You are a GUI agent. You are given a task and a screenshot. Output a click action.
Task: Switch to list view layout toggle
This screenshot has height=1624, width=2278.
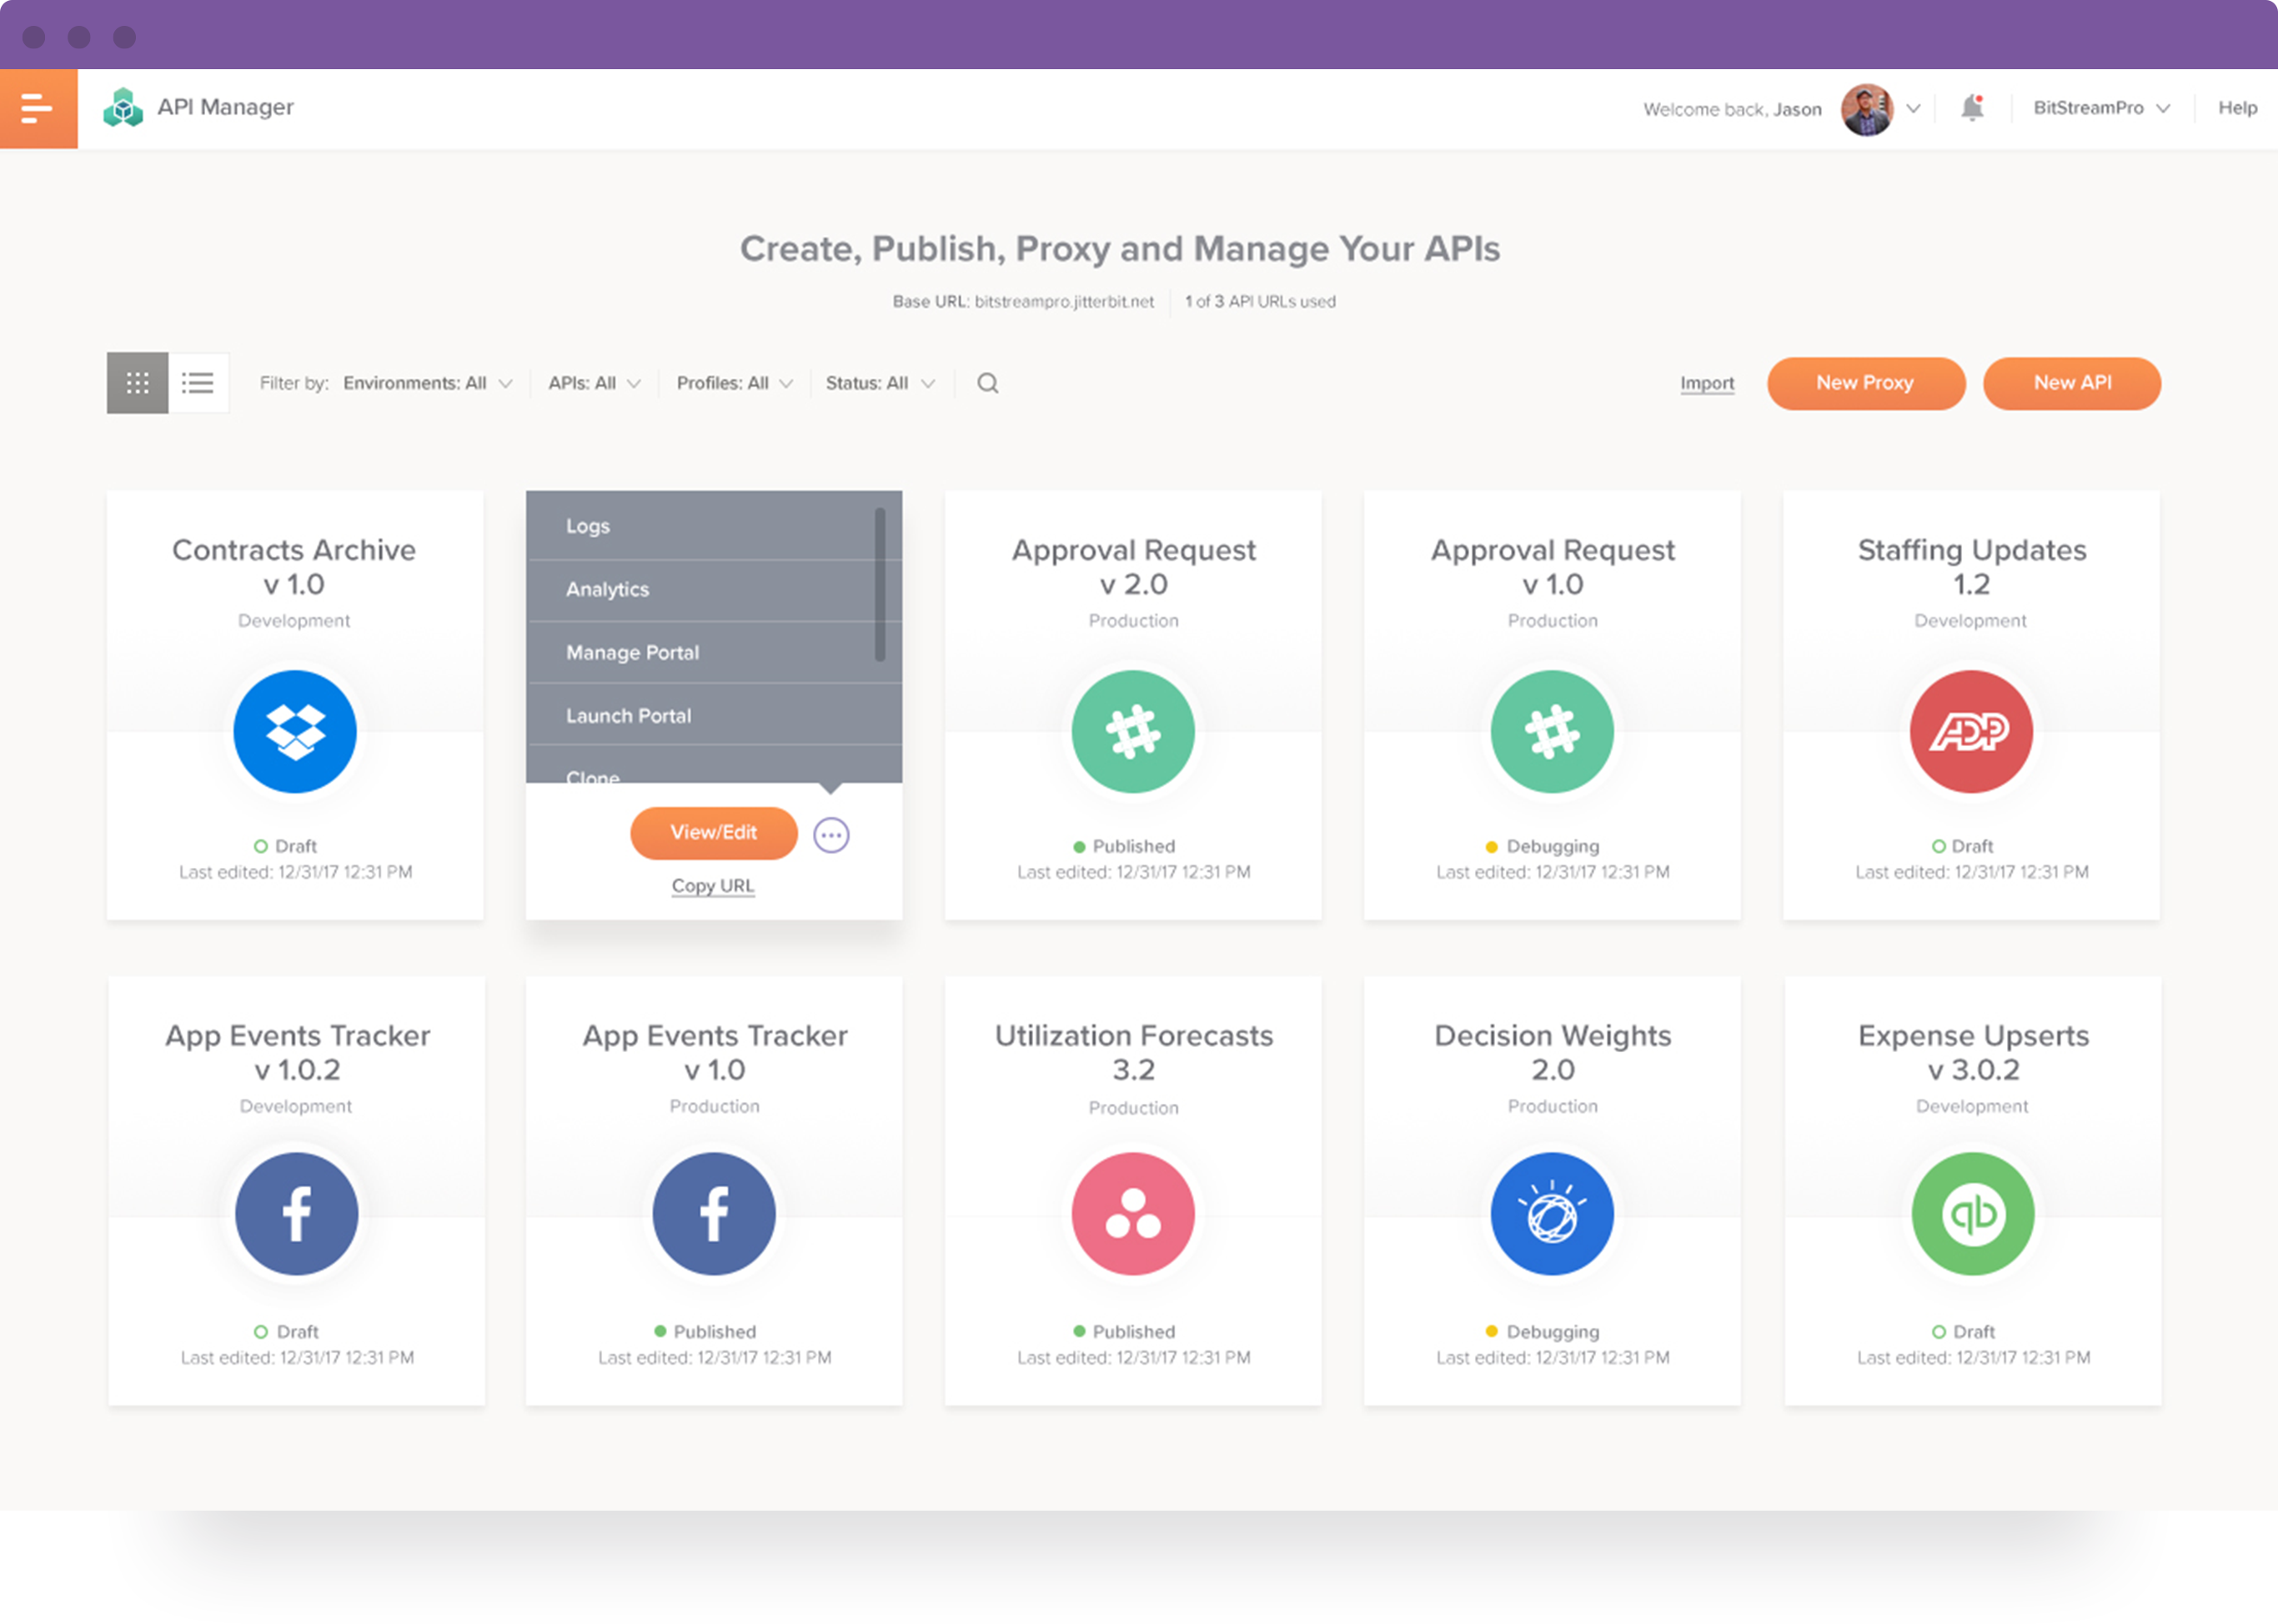[x=198, y=381]
